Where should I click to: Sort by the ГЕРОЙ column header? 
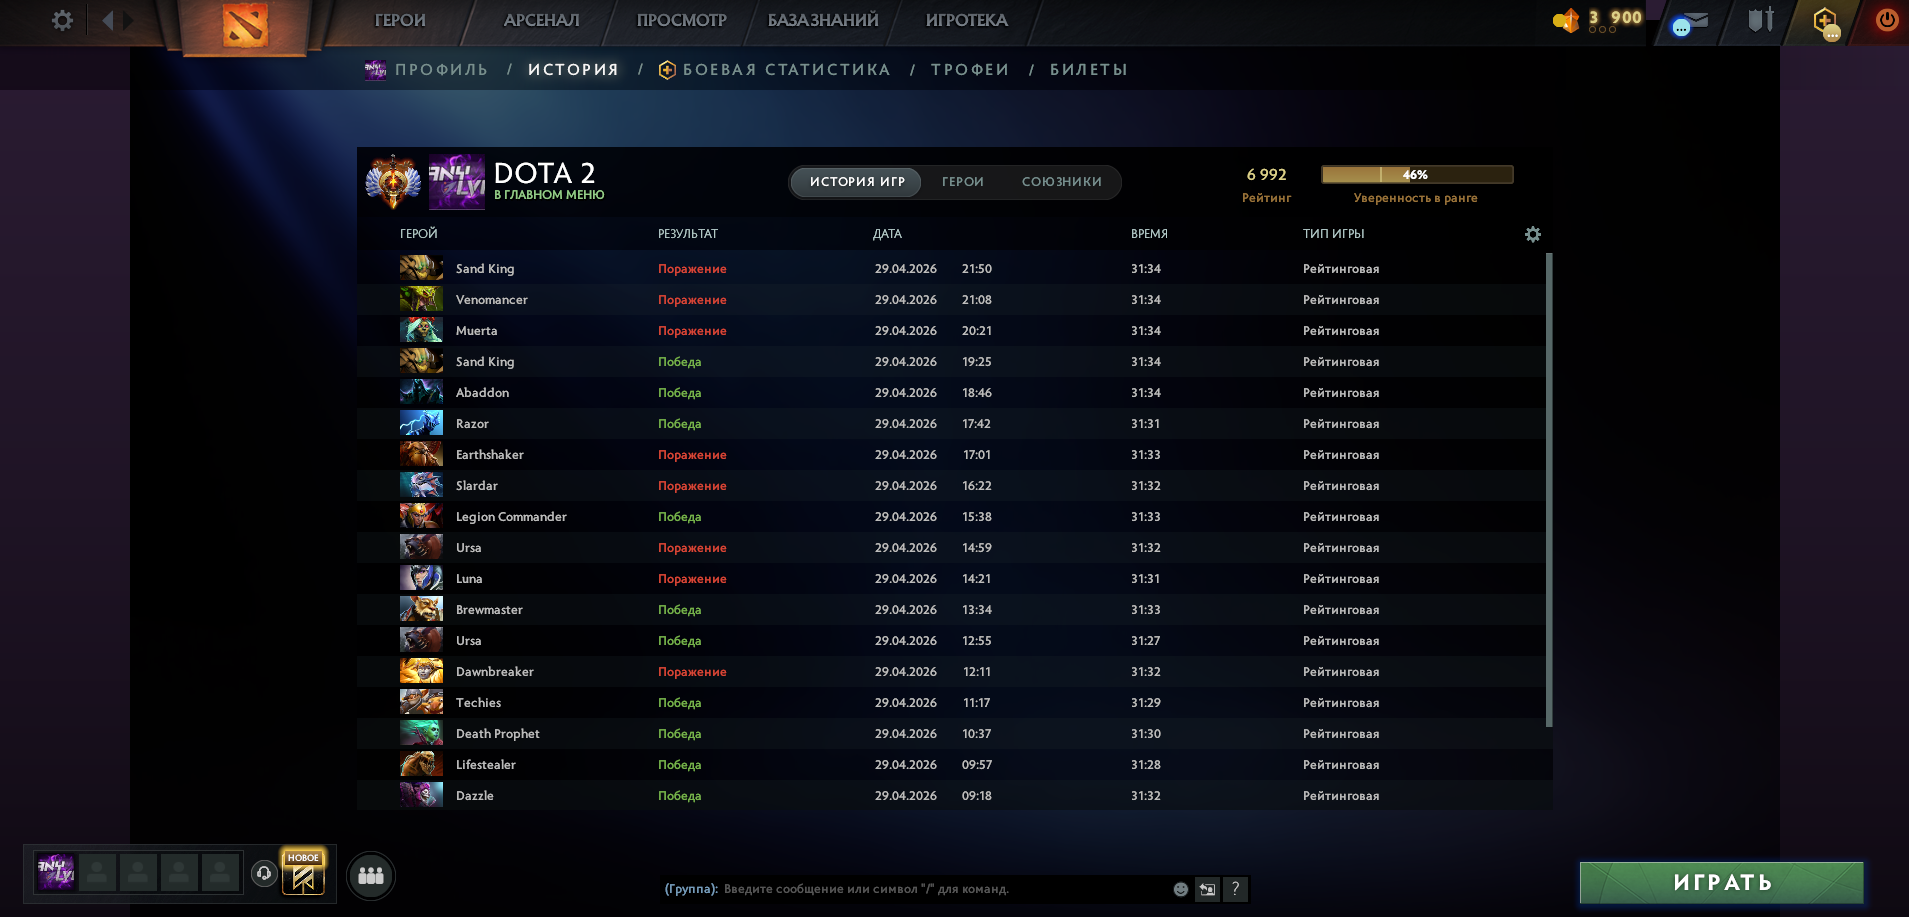tap(419, 234)
